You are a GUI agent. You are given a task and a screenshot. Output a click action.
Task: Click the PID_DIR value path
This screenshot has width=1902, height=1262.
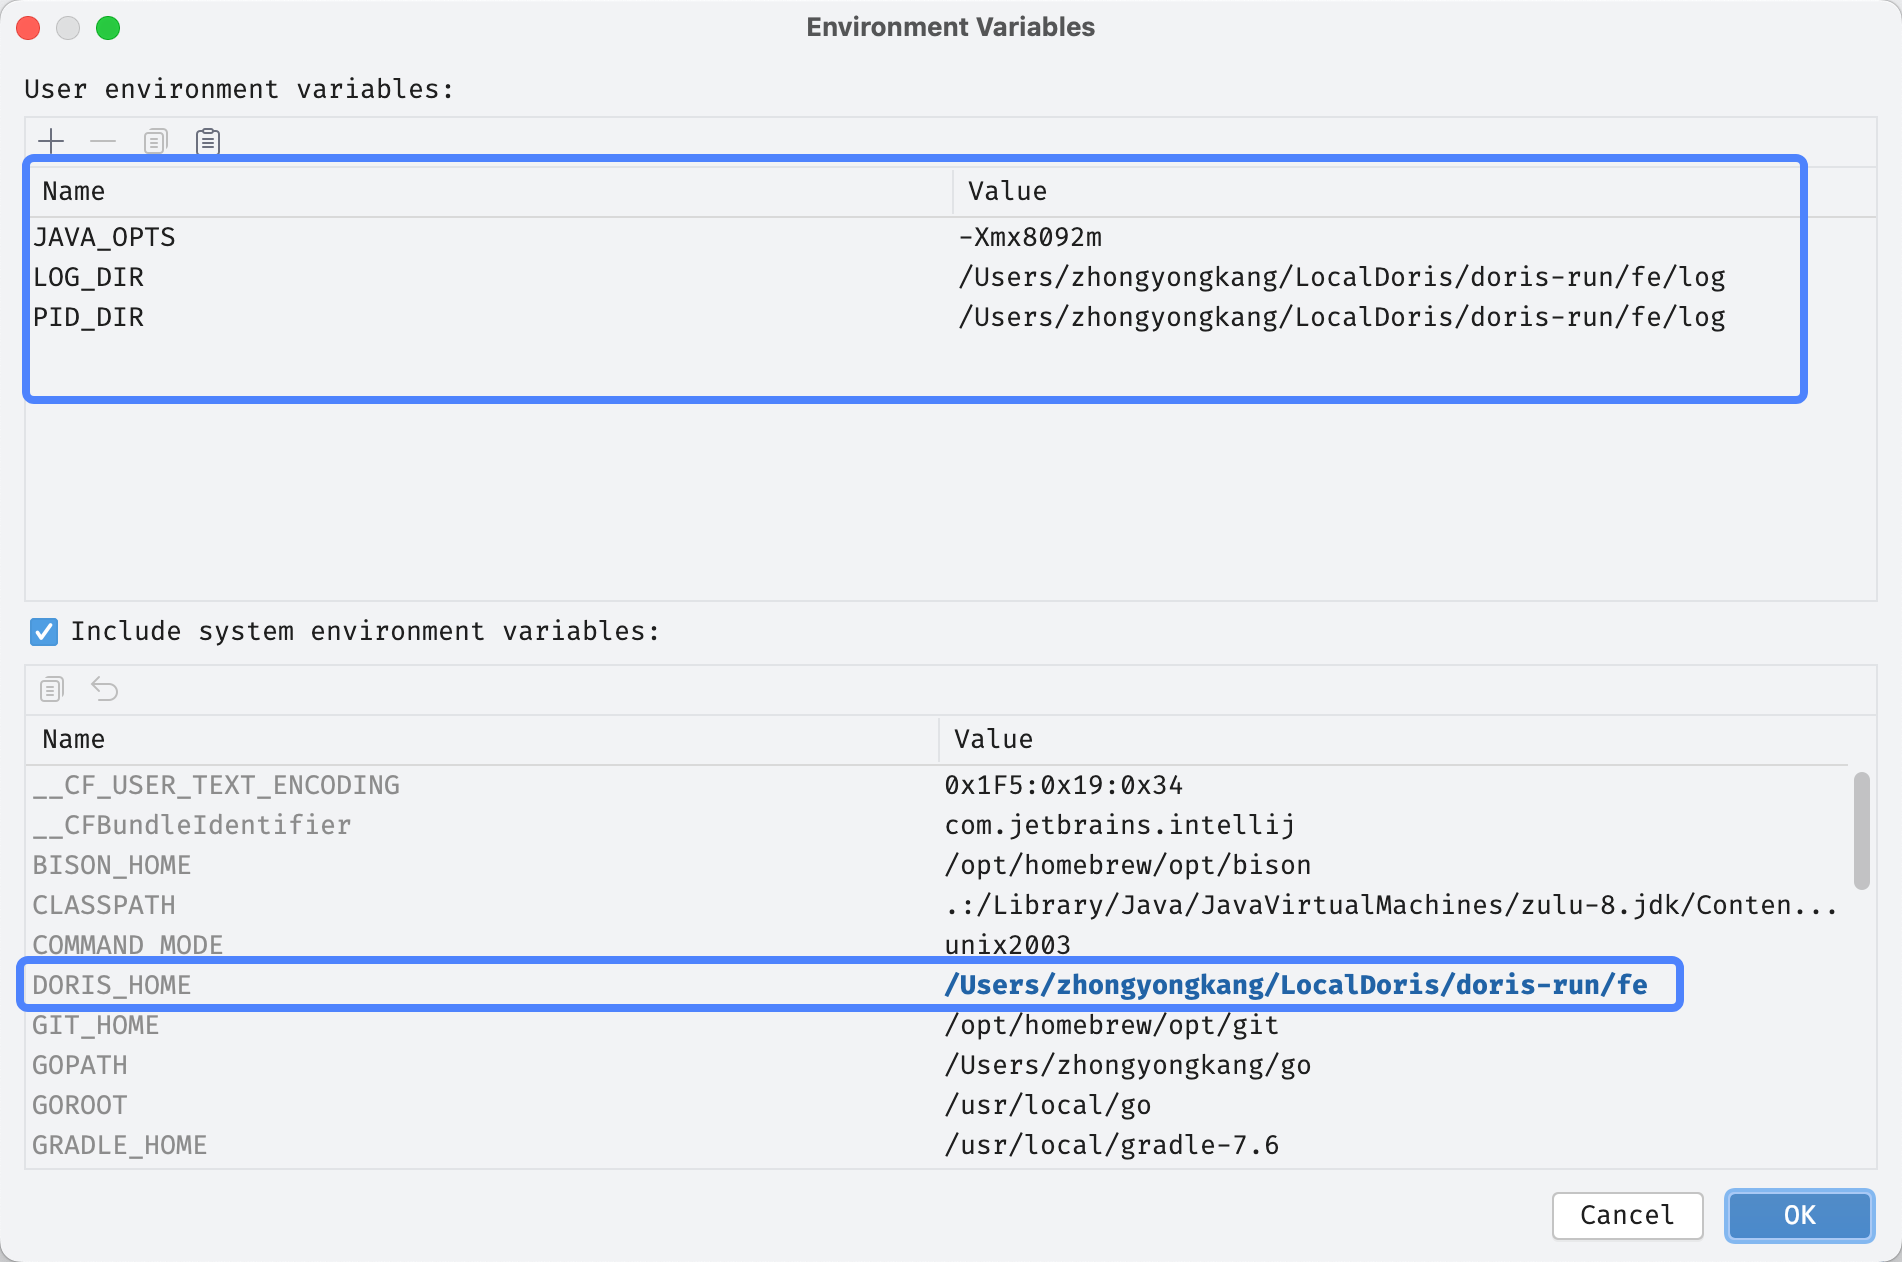coord(1341,317)
